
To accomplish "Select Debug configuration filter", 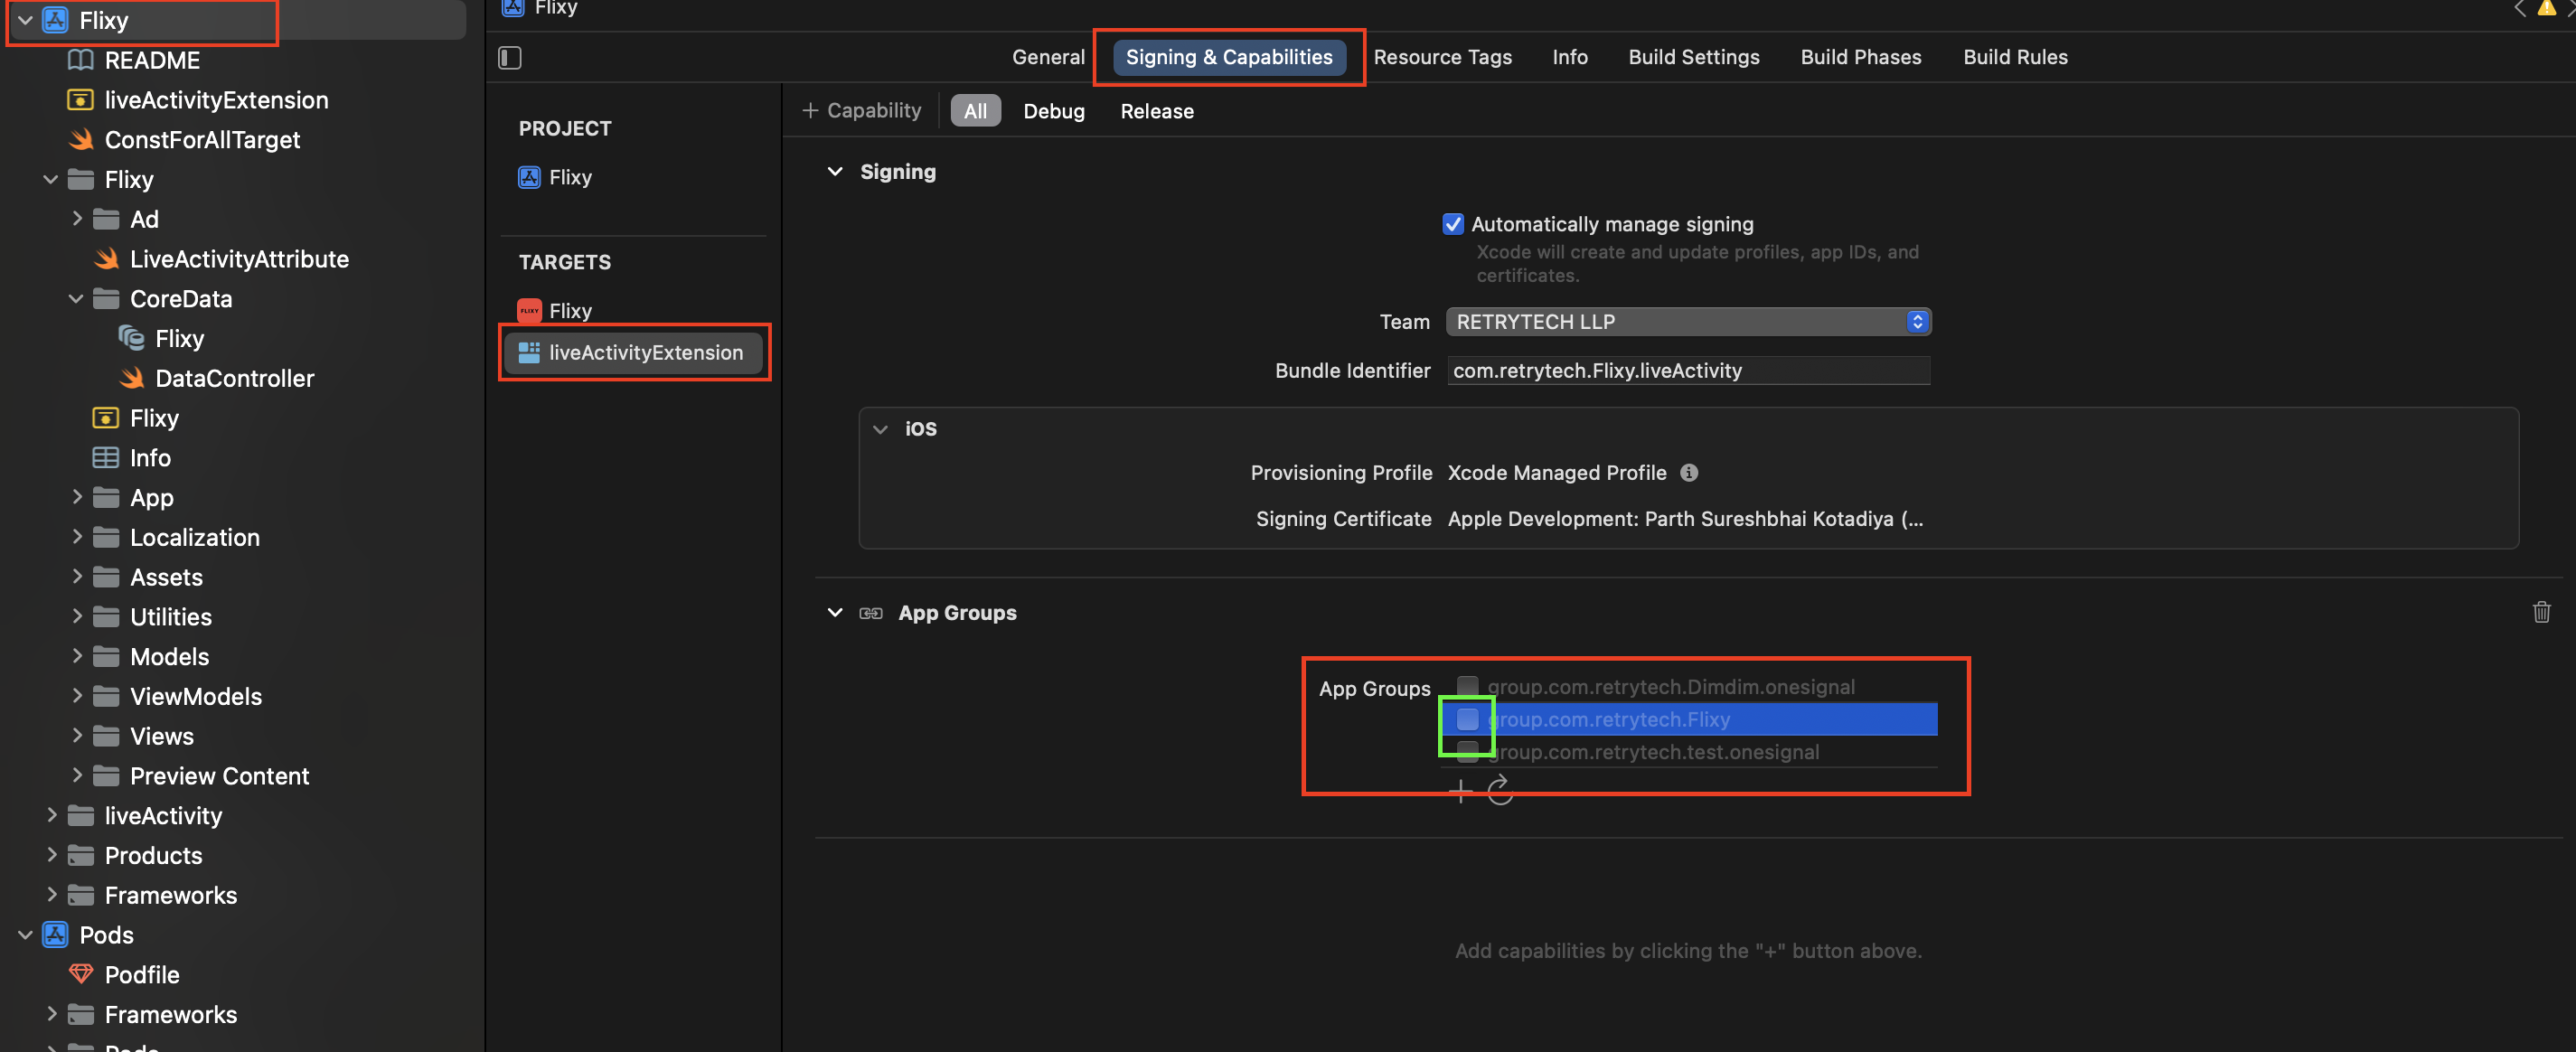I will (1053, 111).
